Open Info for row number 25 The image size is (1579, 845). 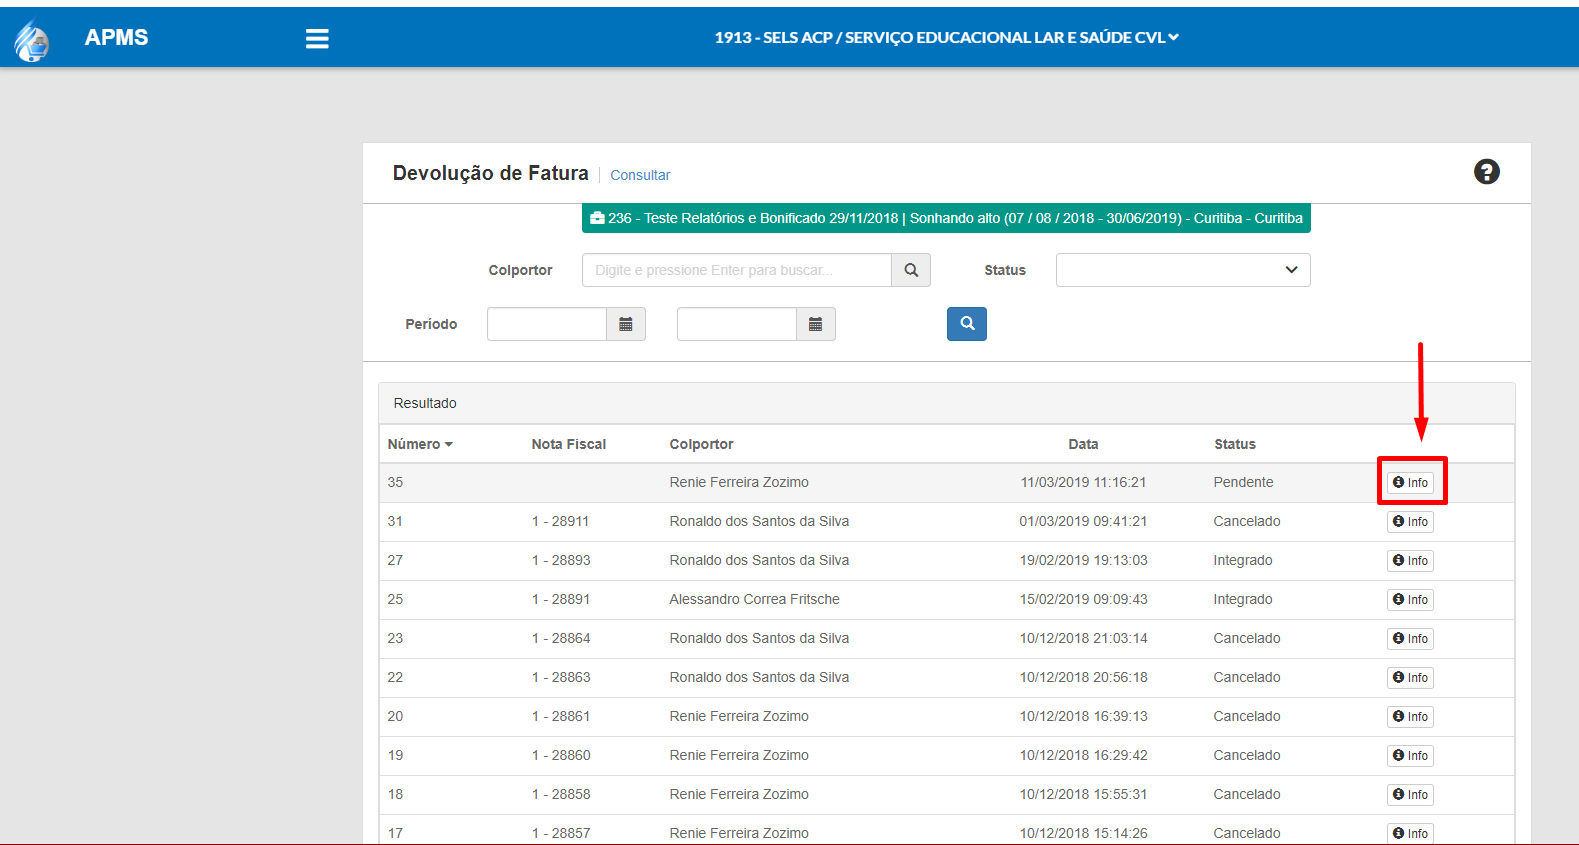coord(1410,599)
